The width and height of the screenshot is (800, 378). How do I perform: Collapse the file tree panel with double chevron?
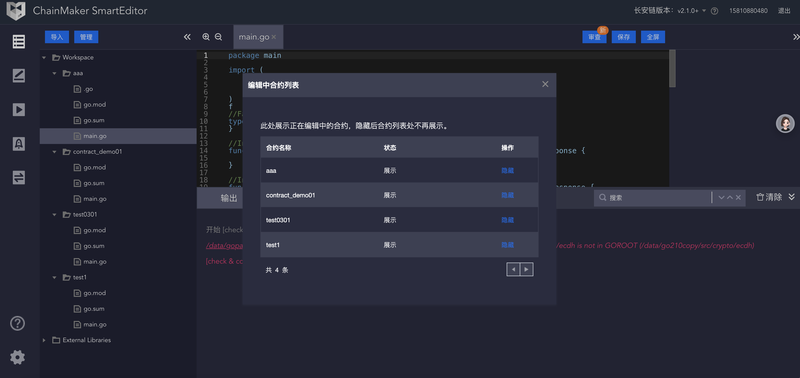187,37
